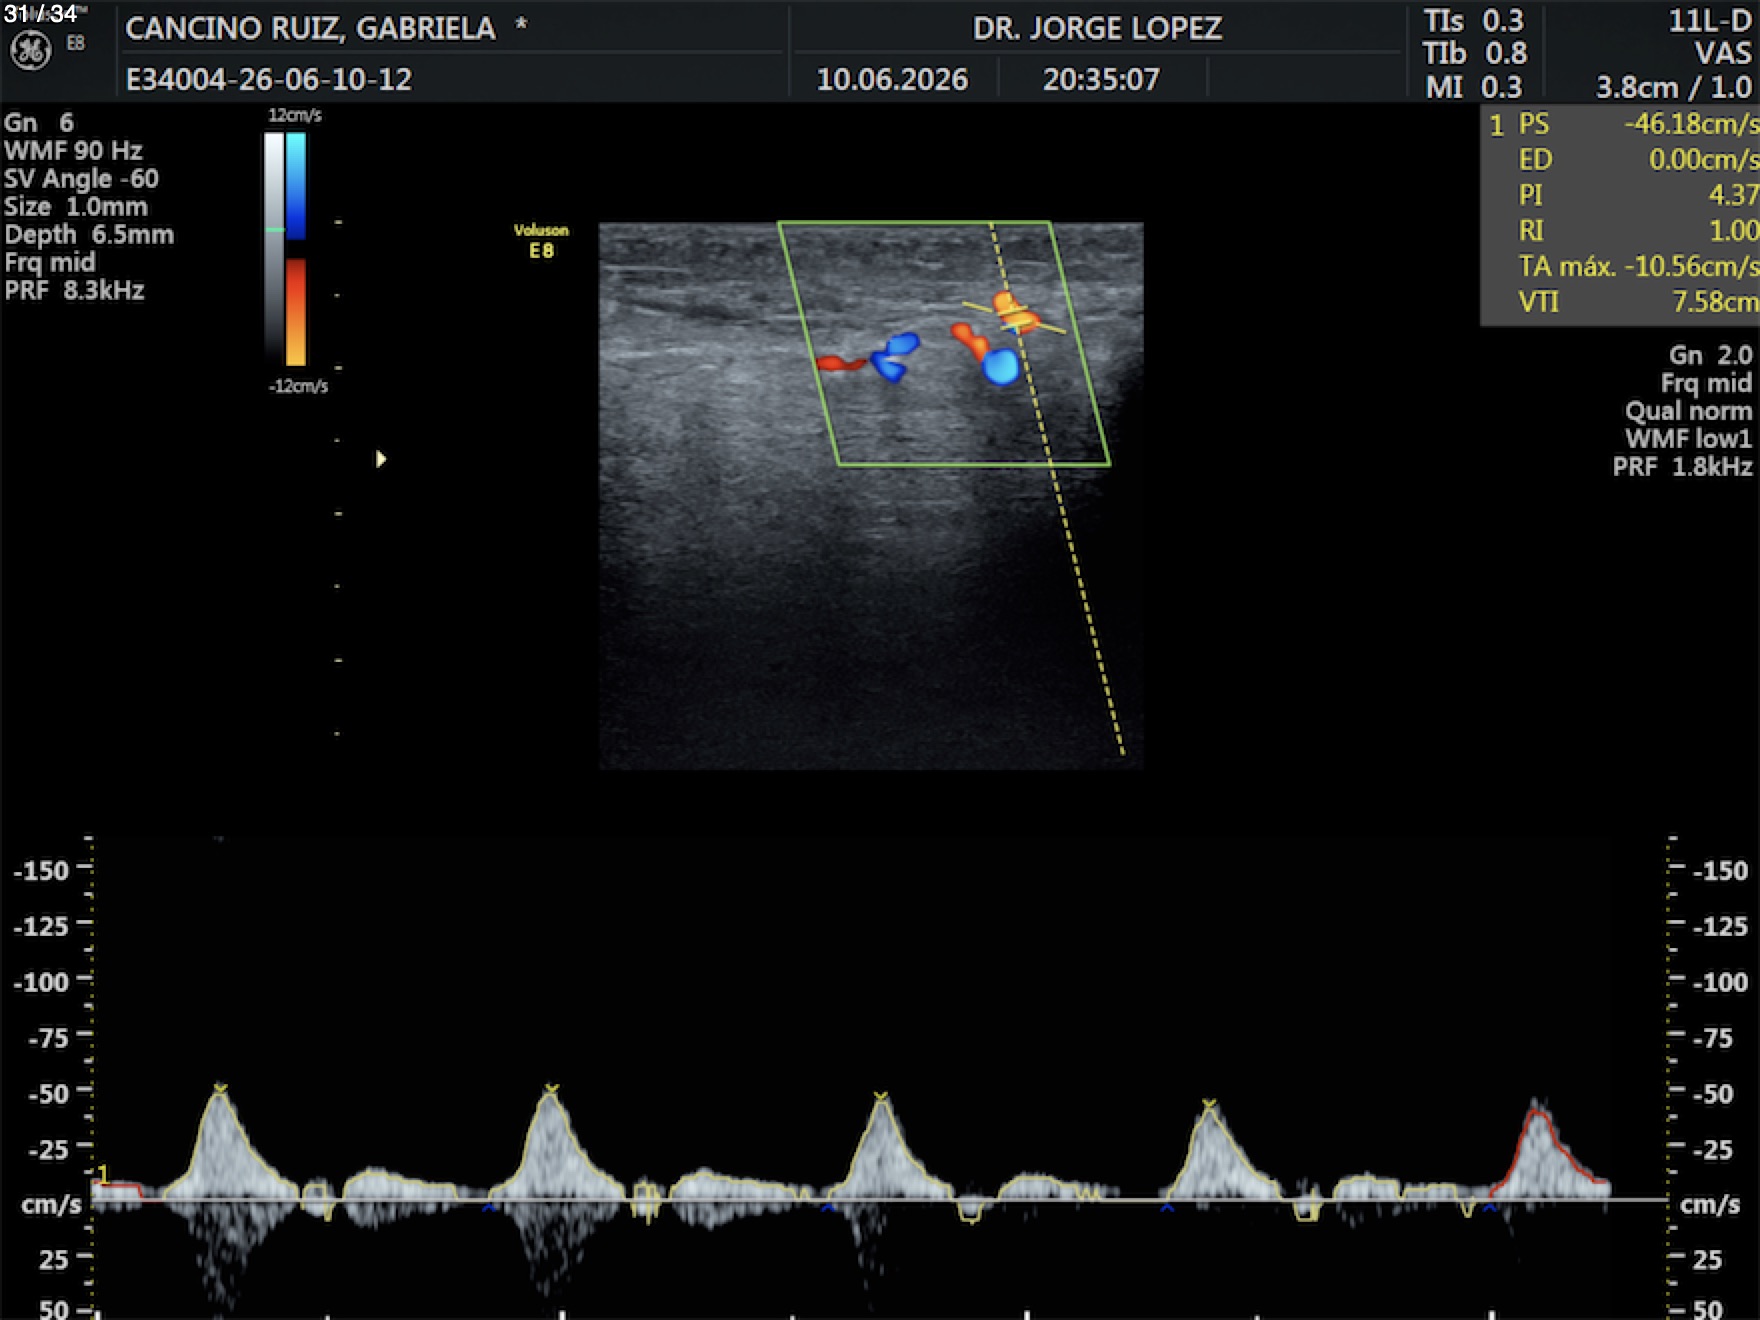Image resolution: width=1760 pixels, height=1320 pixels.
Task: Click the Doppler sample volume gate
Action: point(1015,315)
